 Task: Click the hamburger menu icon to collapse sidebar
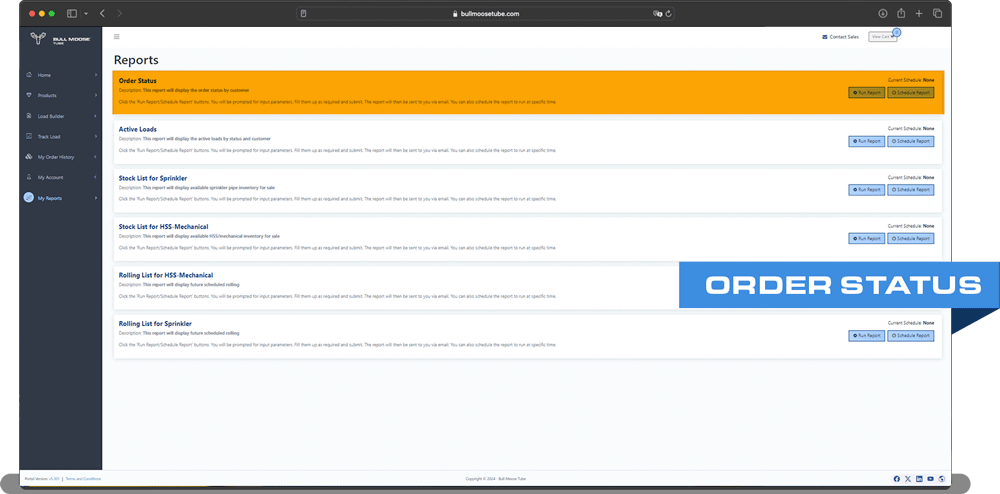(x=117, y=37)
